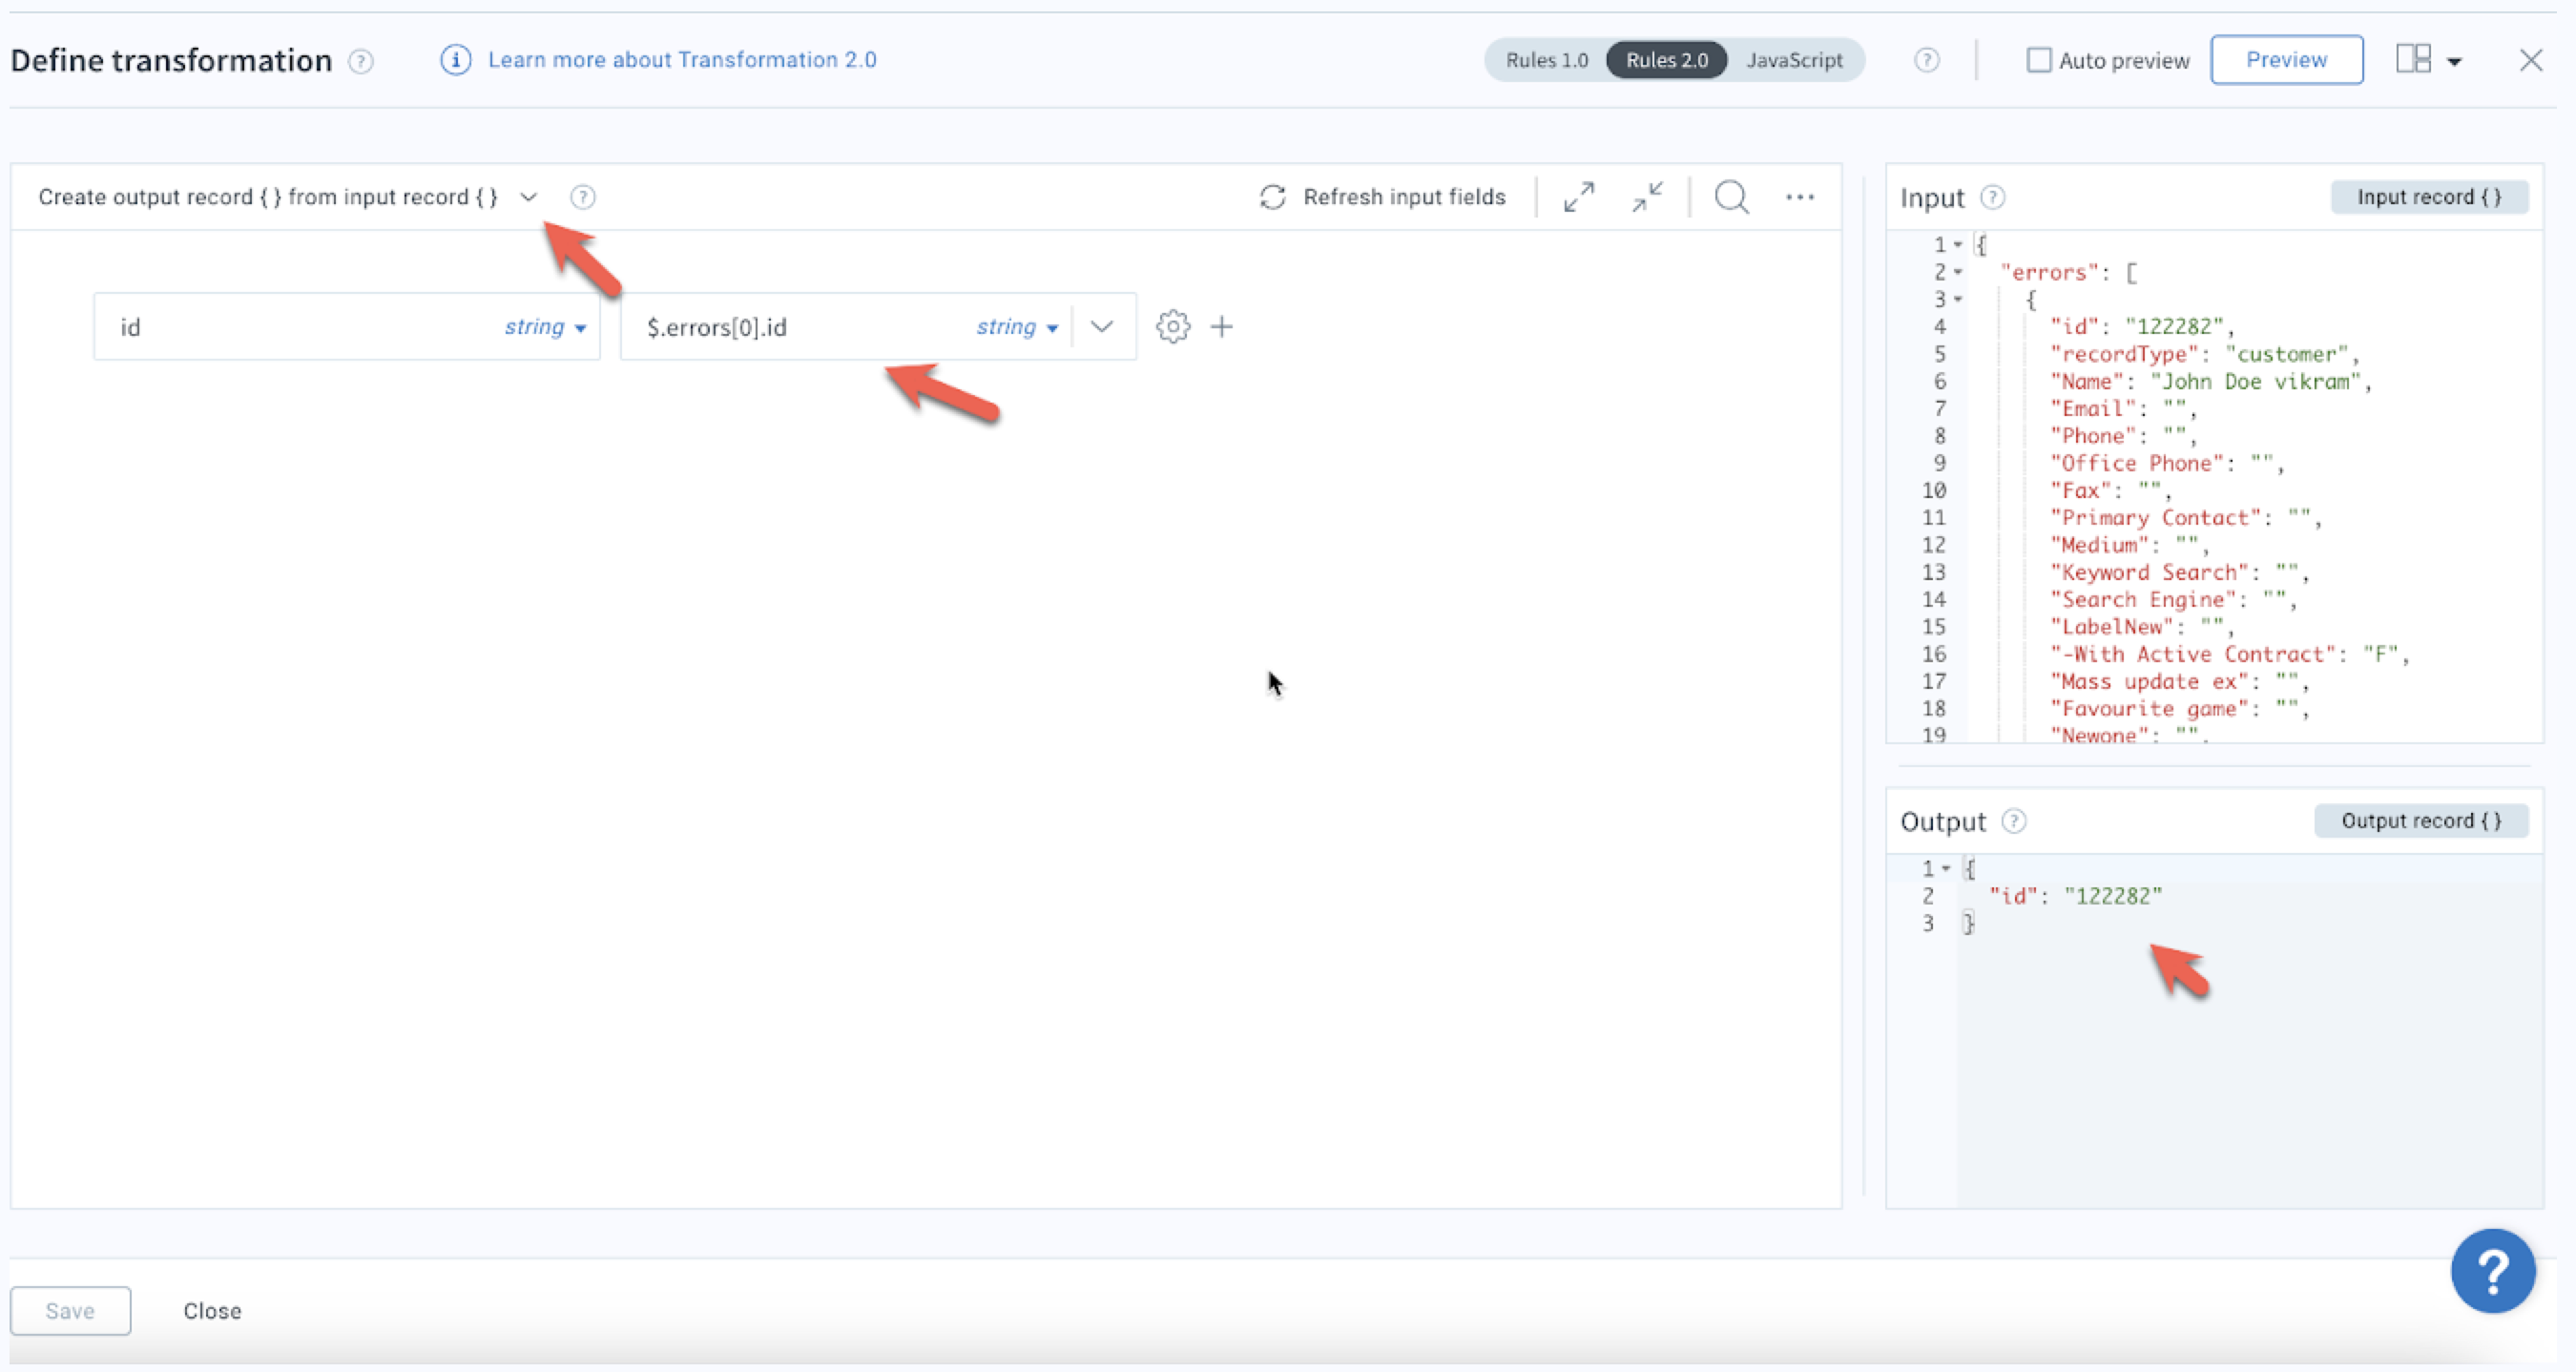Click the Define transformation help icon
Viewport: 2576px width, 1372px height.
361,61
